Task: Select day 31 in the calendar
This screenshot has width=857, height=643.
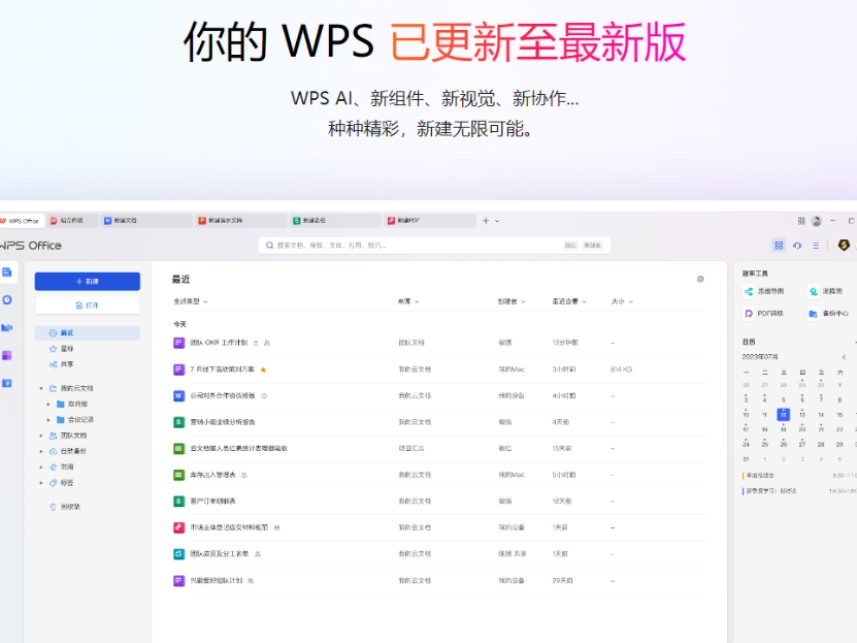Action: point(746,459)
